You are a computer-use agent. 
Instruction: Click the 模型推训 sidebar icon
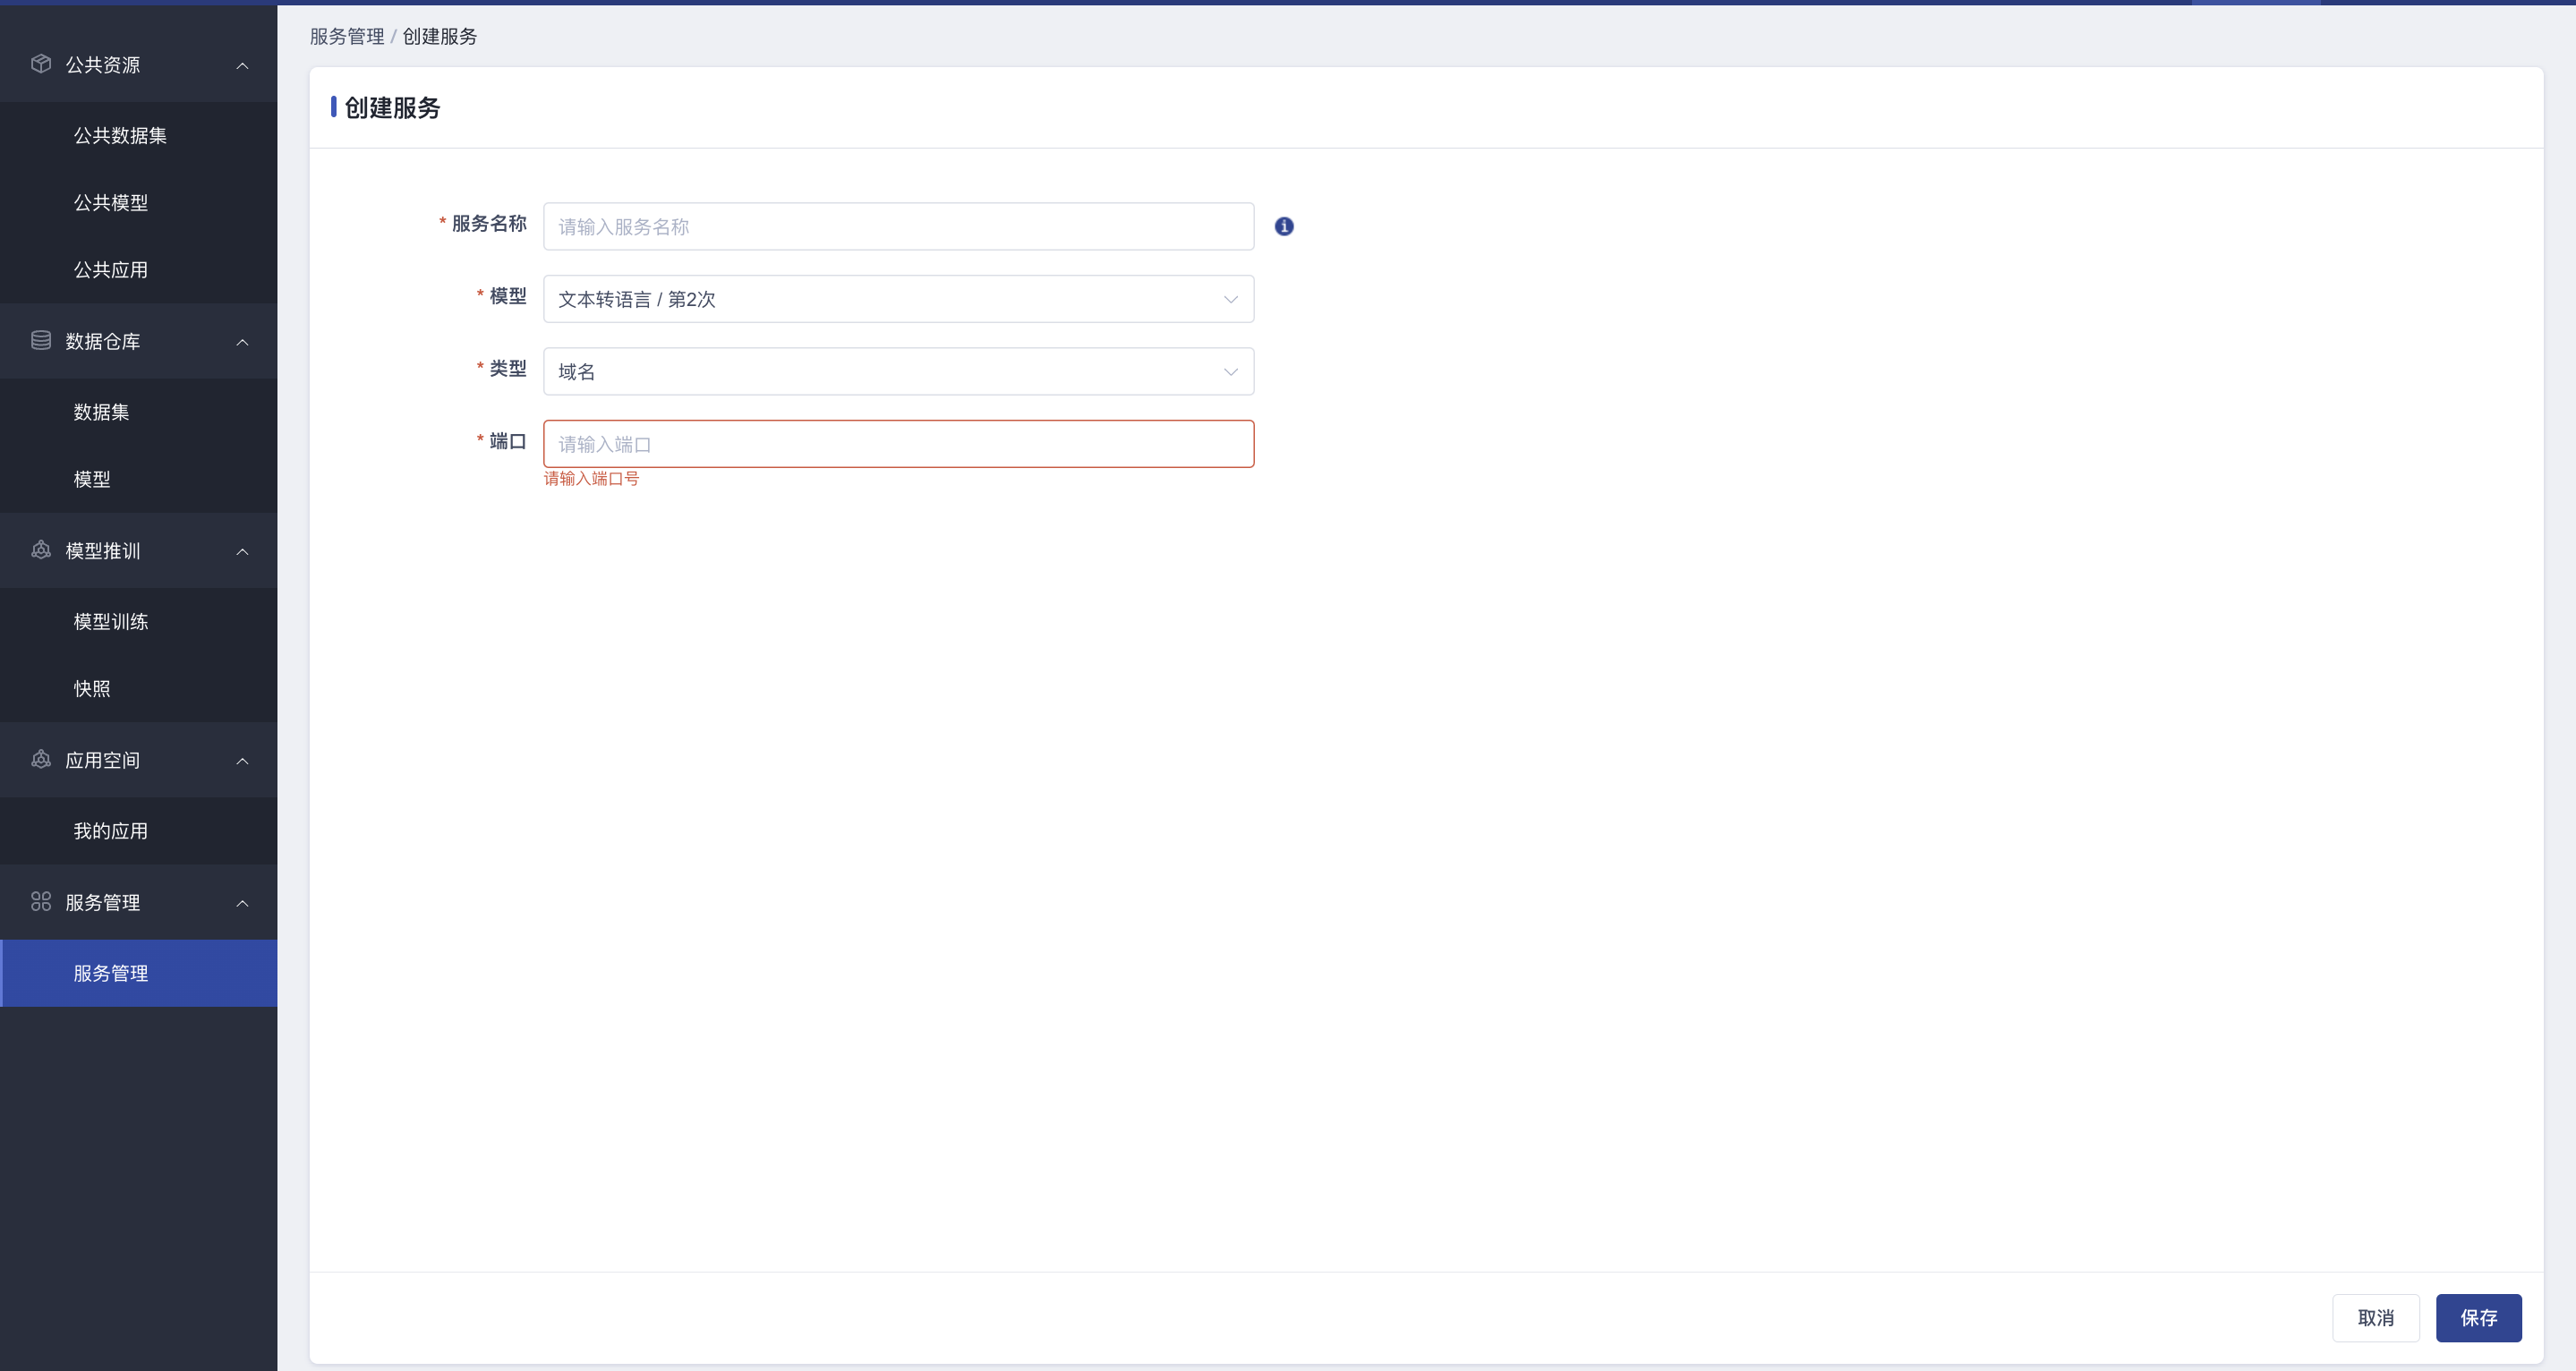(41, 550)
